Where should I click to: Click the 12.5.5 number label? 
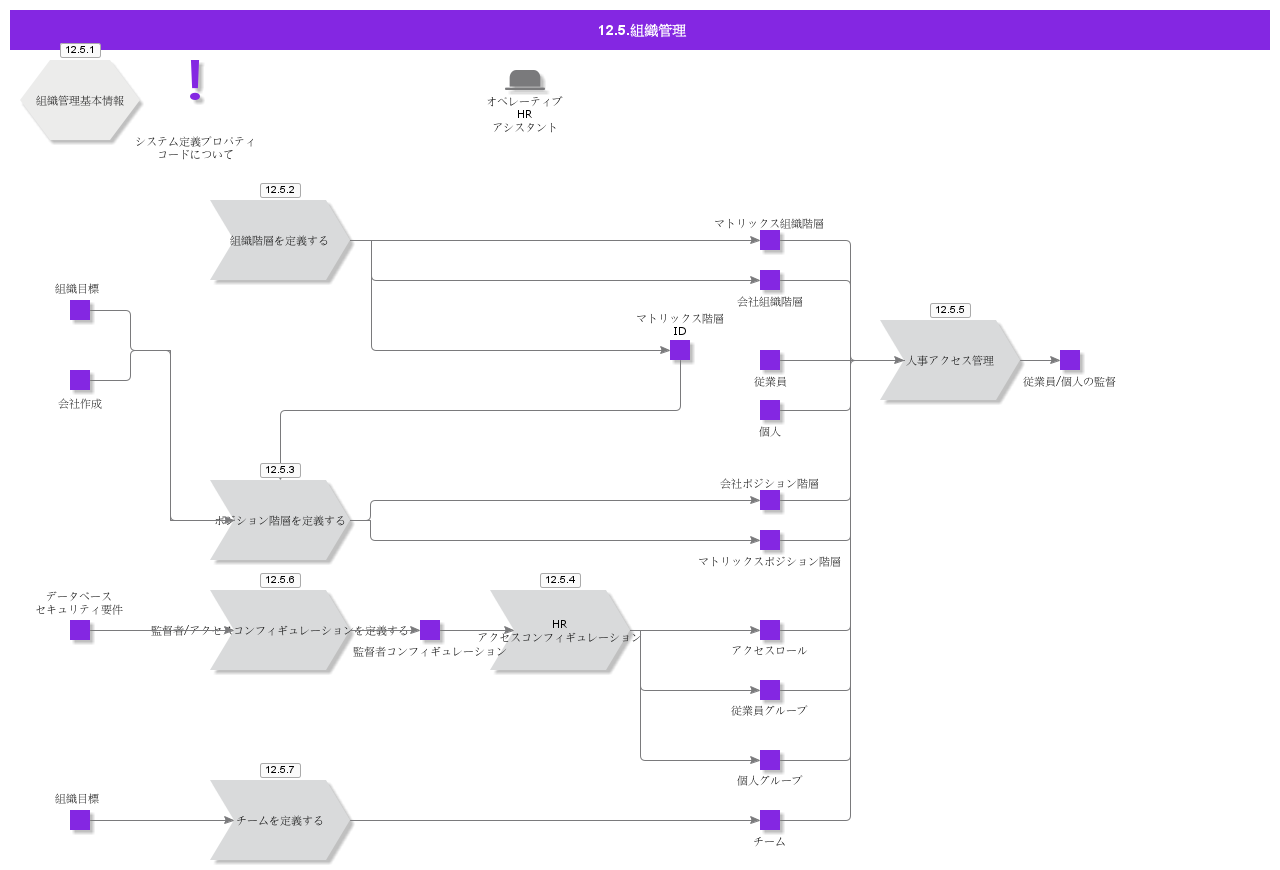click(950, 310)
